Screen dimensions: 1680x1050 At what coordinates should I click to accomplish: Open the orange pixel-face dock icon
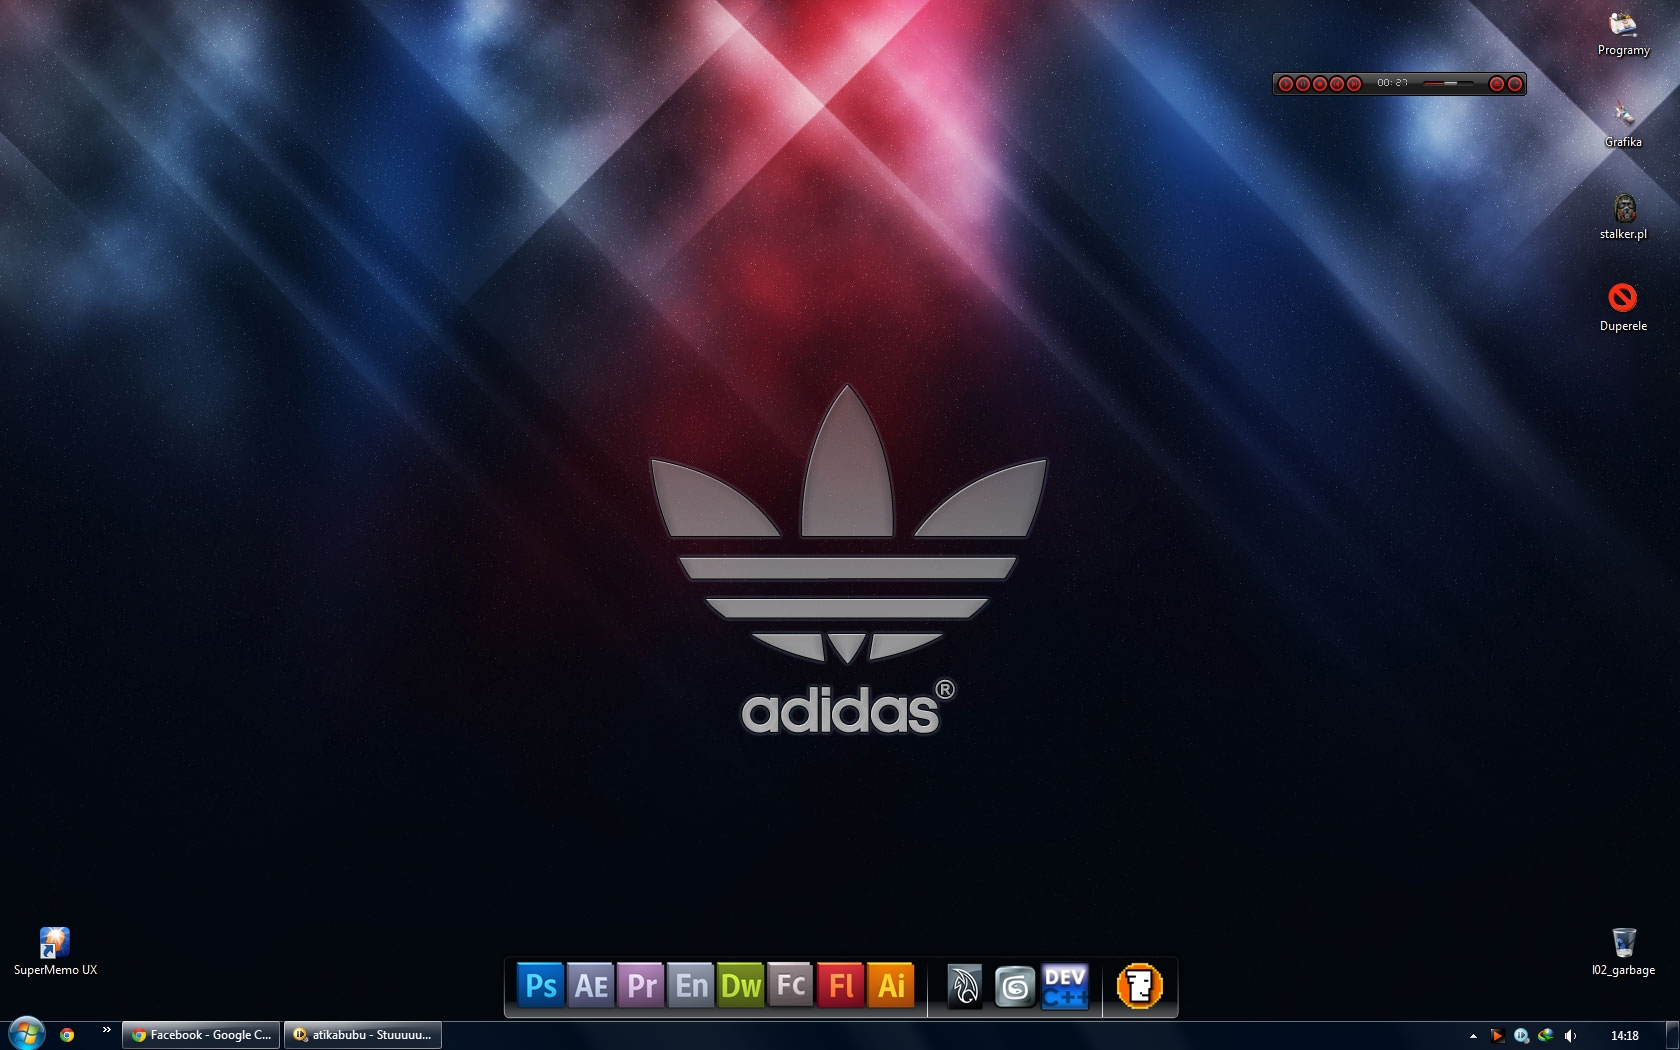[1140, 986]
